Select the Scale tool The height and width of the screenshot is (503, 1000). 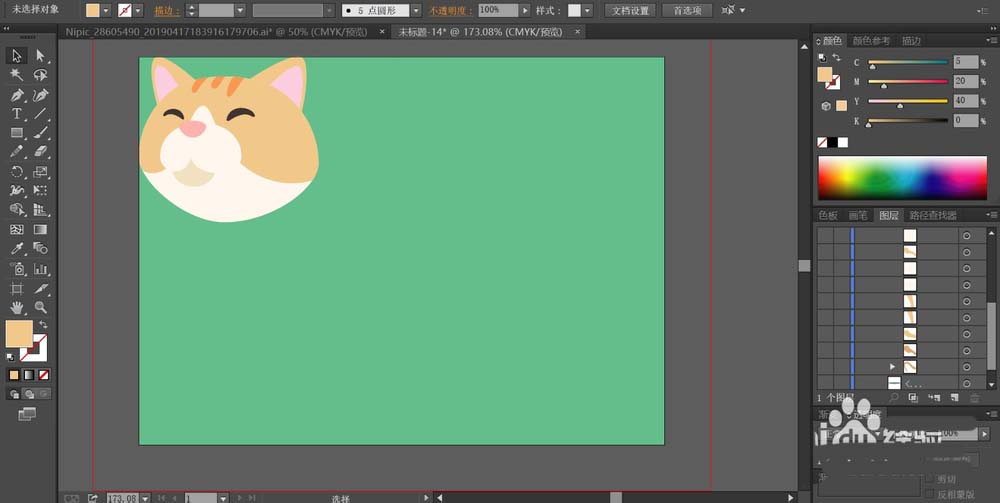40,171
